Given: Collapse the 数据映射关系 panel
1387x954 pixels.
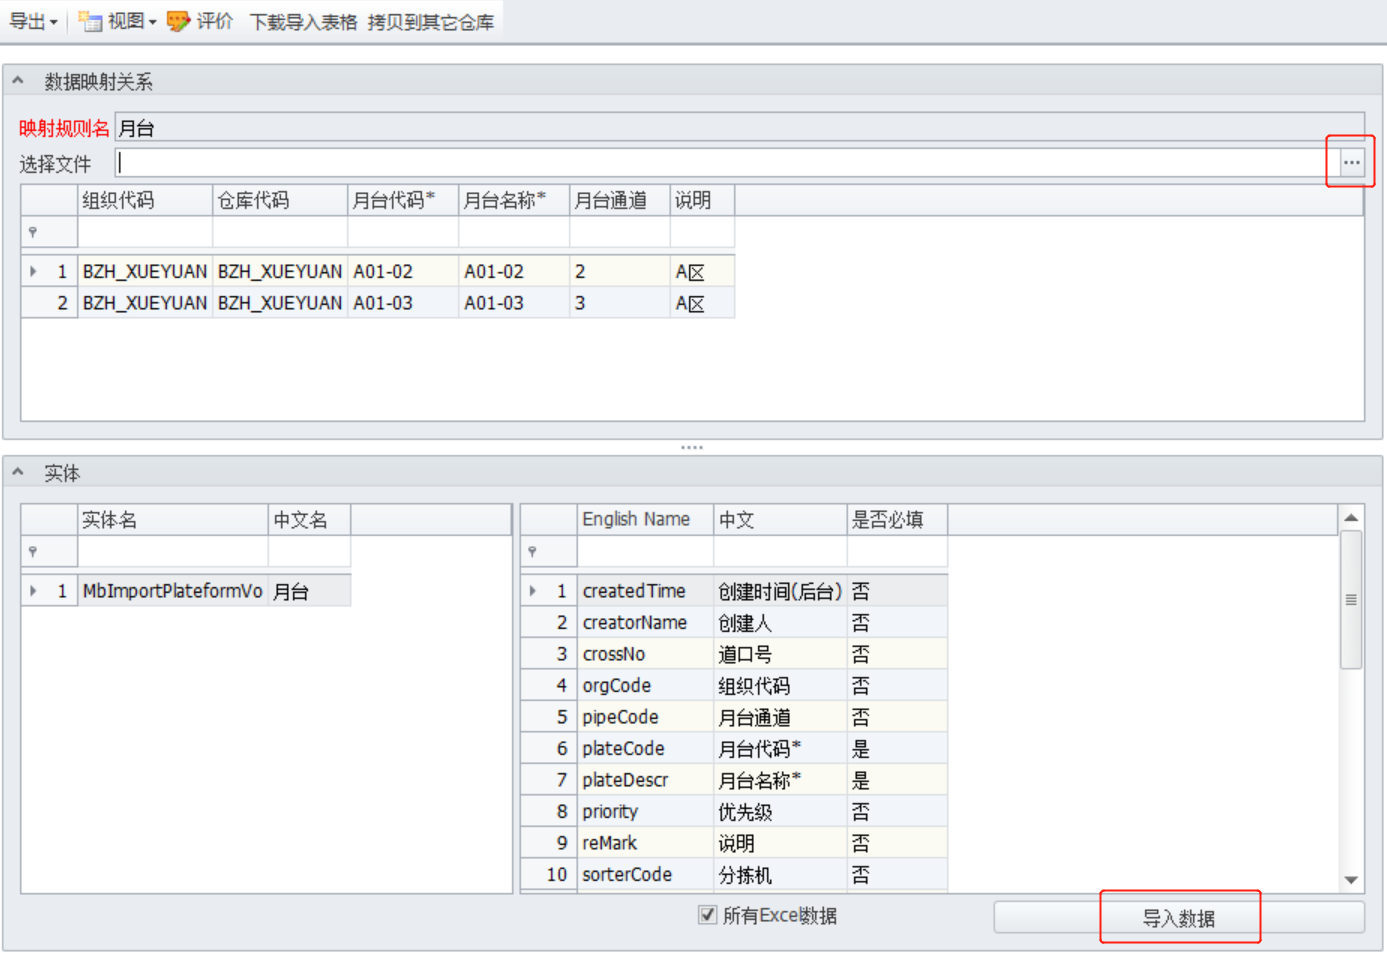Looking at the screenshot, I should (x=18, y=81).
